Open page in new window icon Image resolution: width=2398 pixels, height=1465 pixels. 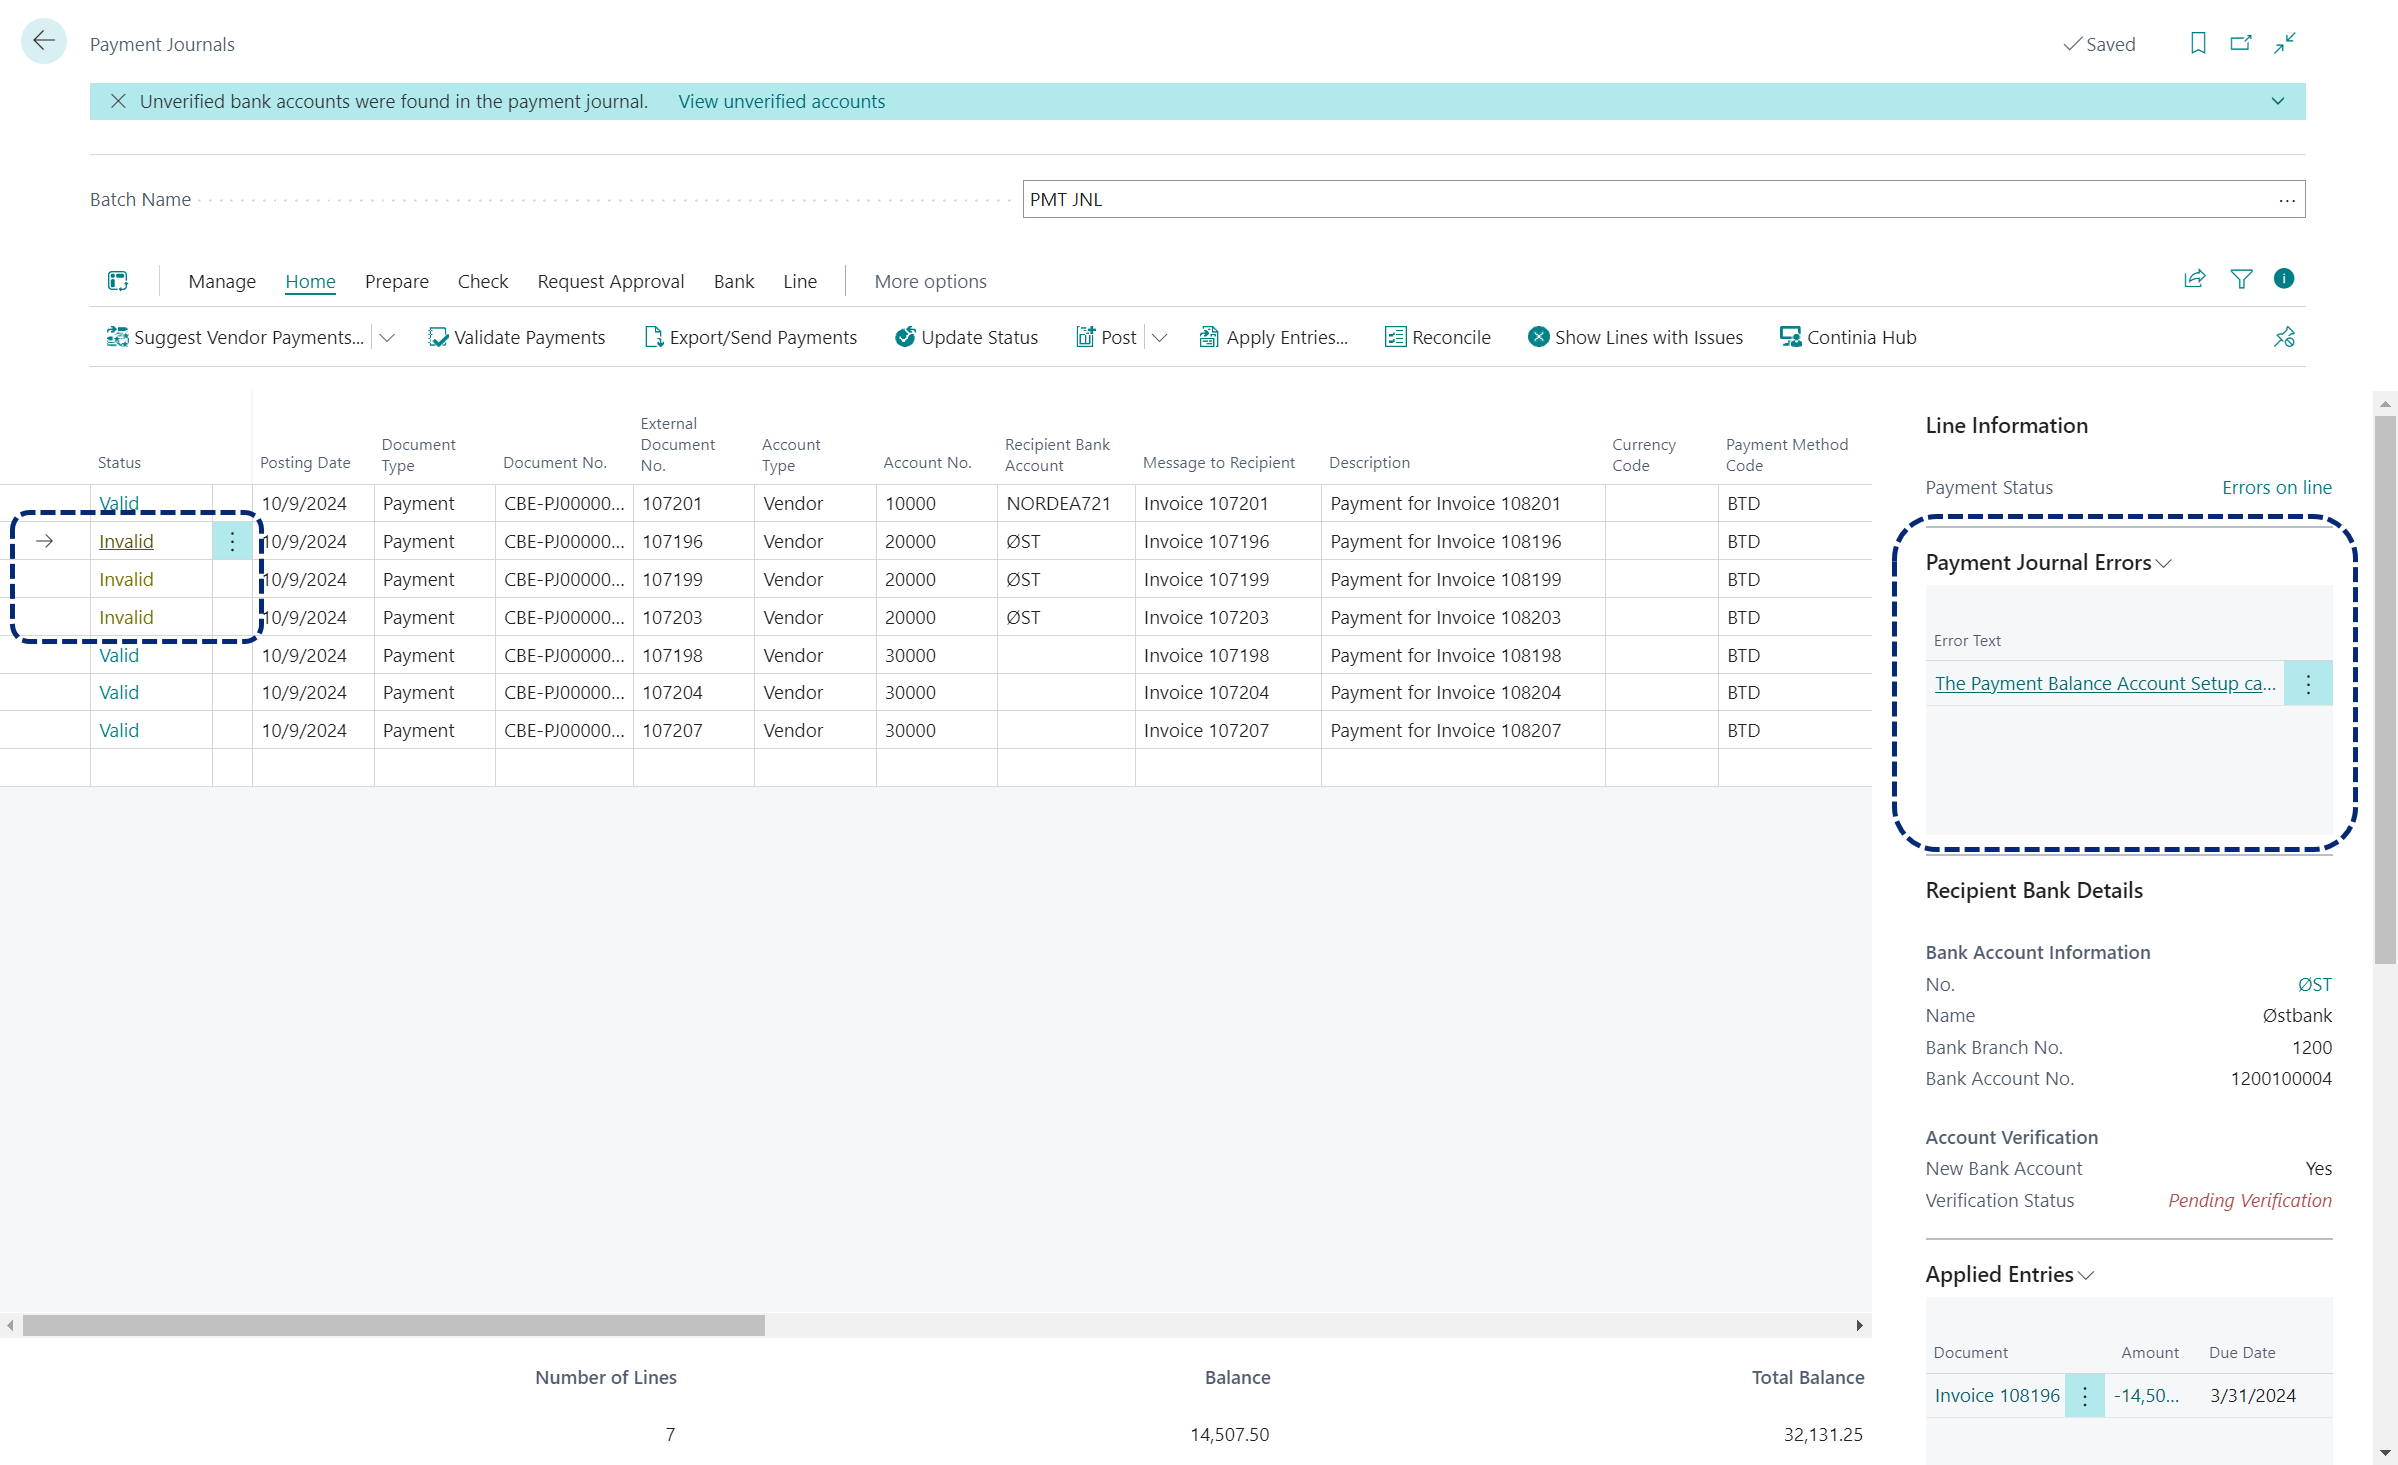click(x=2240, y=43)
